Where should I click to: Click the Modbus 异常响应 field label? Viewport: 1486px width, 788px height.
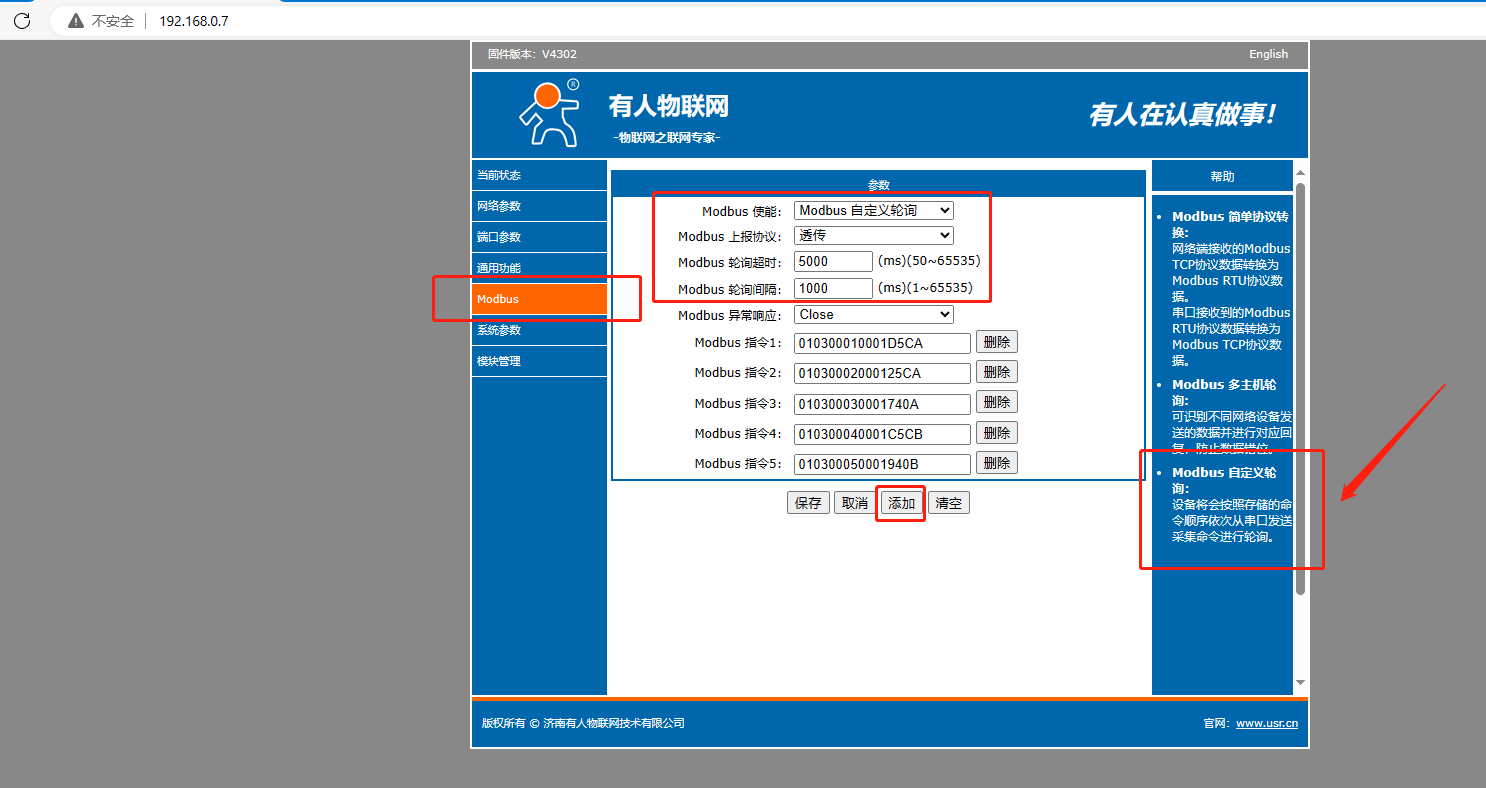729,315
